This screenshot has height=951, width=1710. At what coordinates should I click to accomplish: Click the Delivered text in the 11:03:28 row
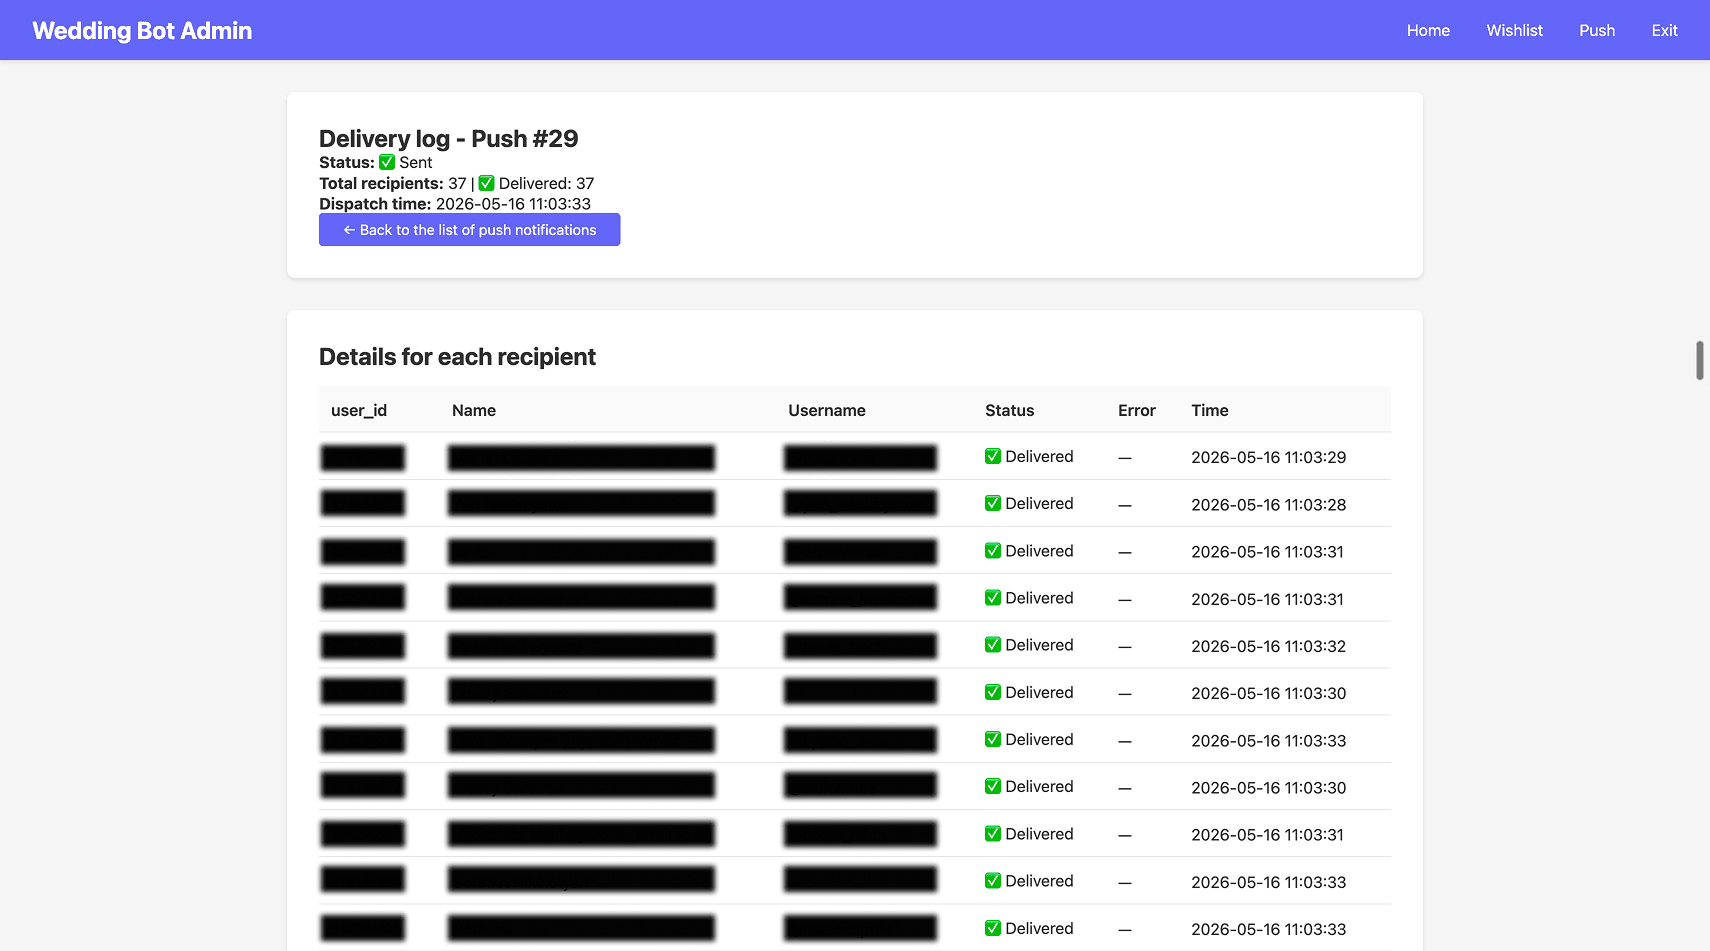point(1039,503)
